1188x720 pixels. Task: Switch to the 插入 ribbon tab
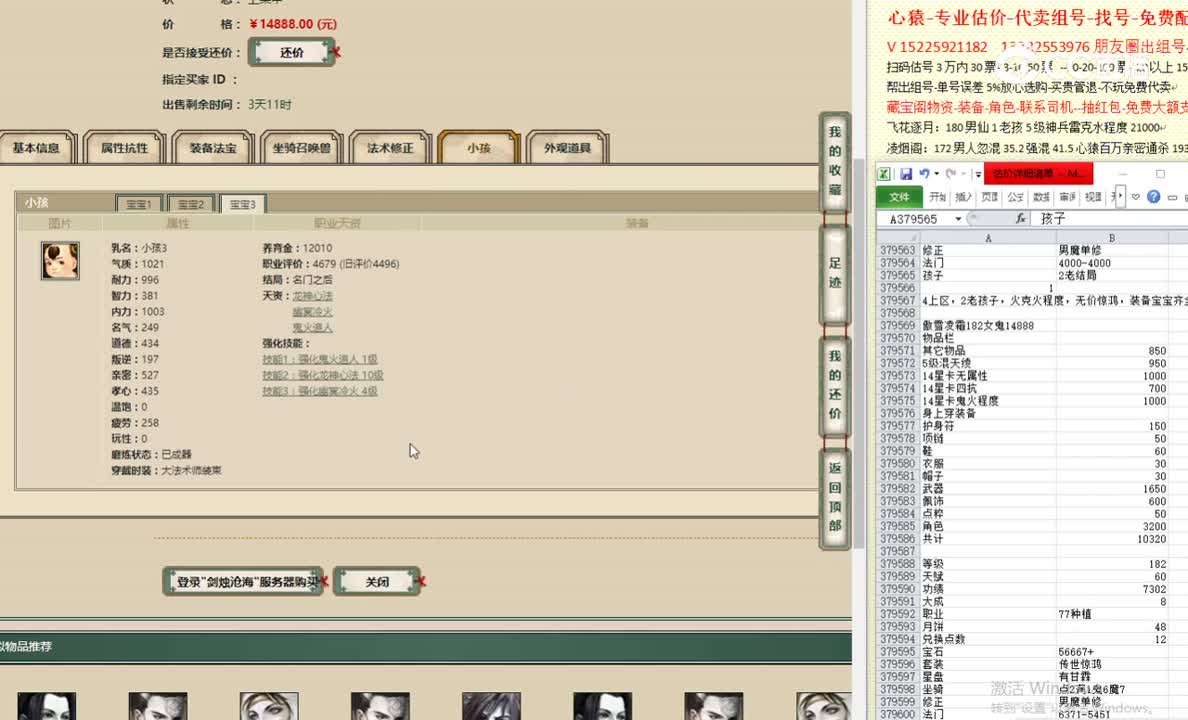click(964, 197)
